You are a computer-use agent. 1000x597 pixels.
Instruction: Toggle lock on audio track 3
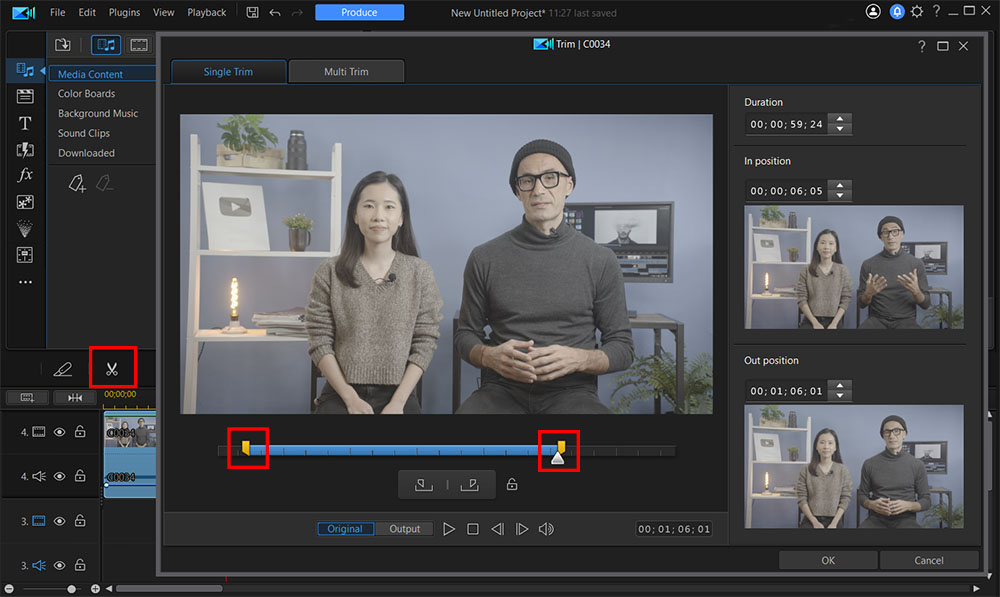click(x=80, y=566)
